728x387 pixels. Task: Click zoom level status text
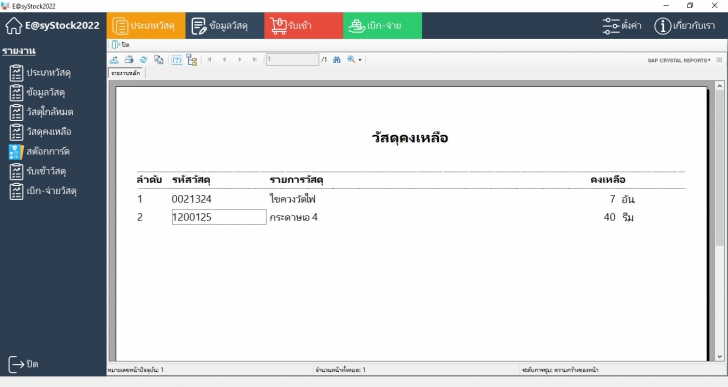point(560,370)
